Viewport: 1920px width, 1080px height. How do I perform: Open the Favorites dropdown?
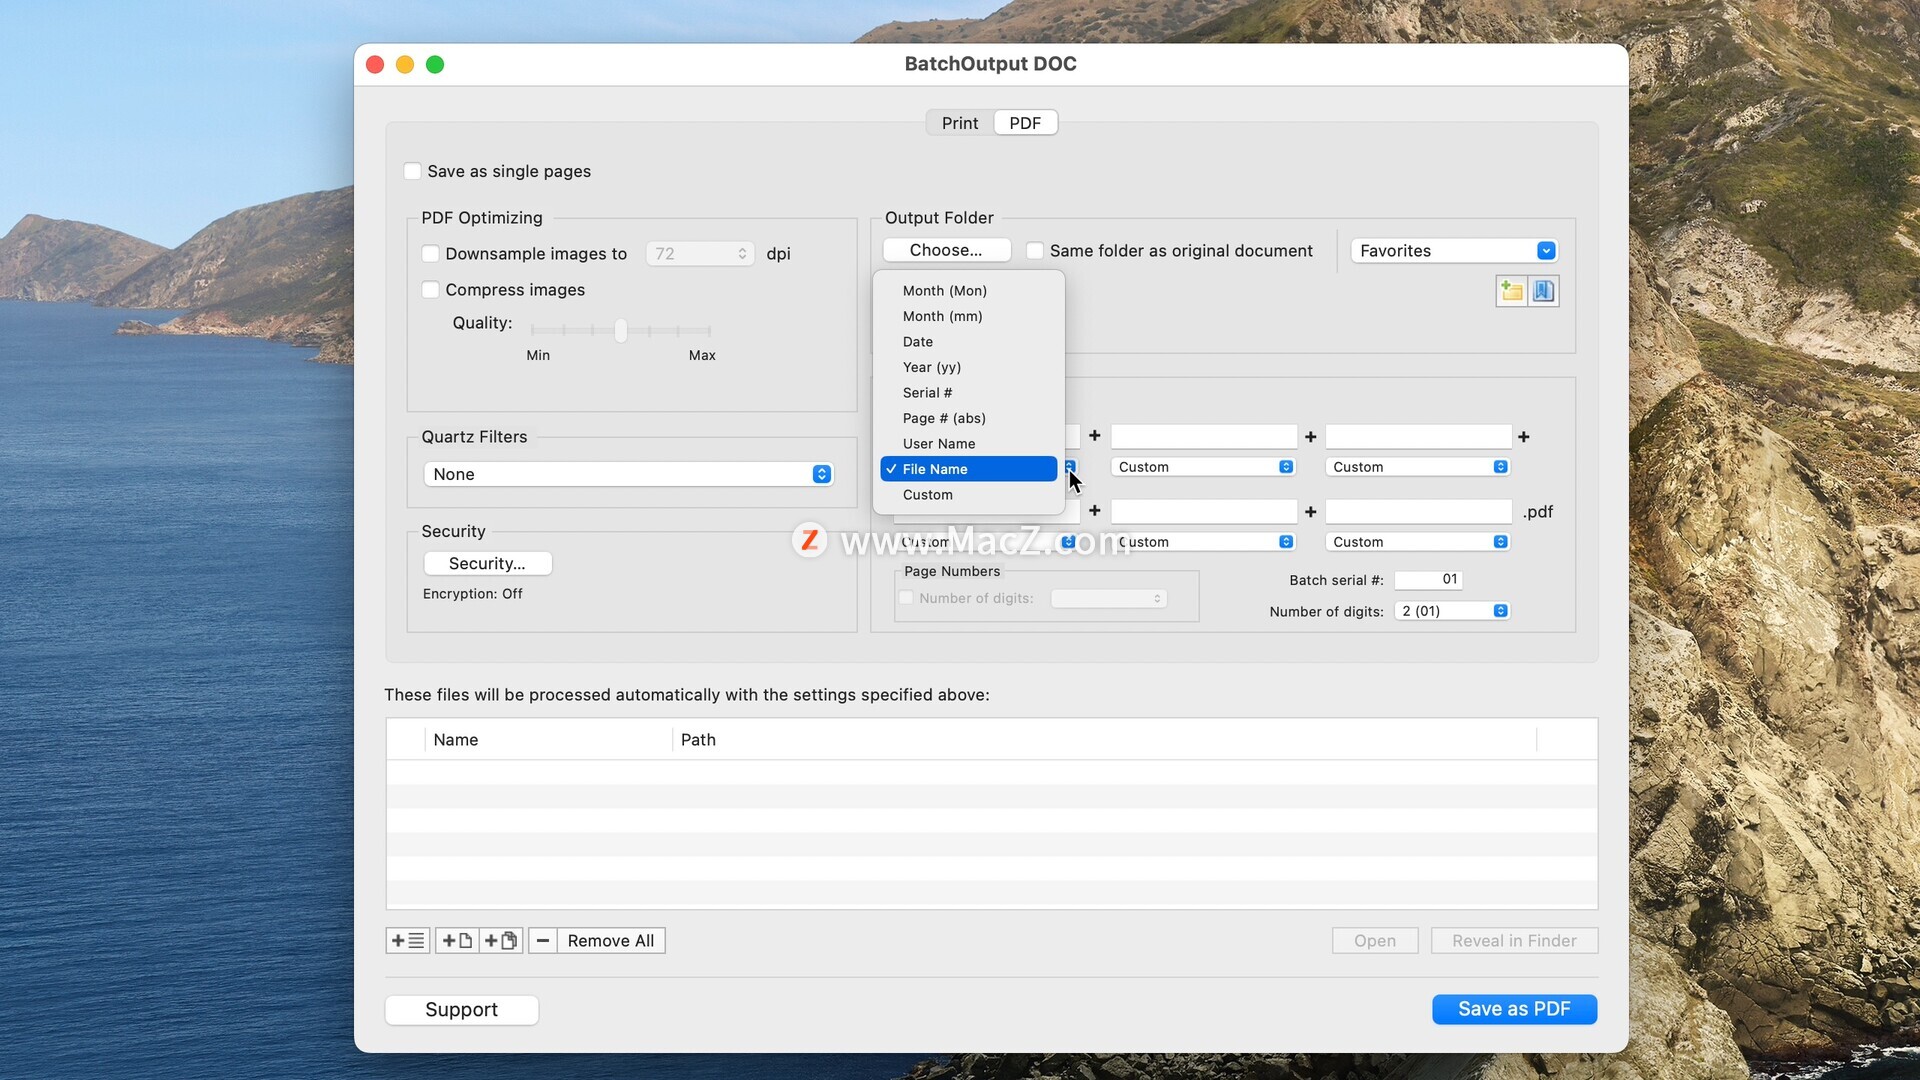click(x=1454, y=251)
